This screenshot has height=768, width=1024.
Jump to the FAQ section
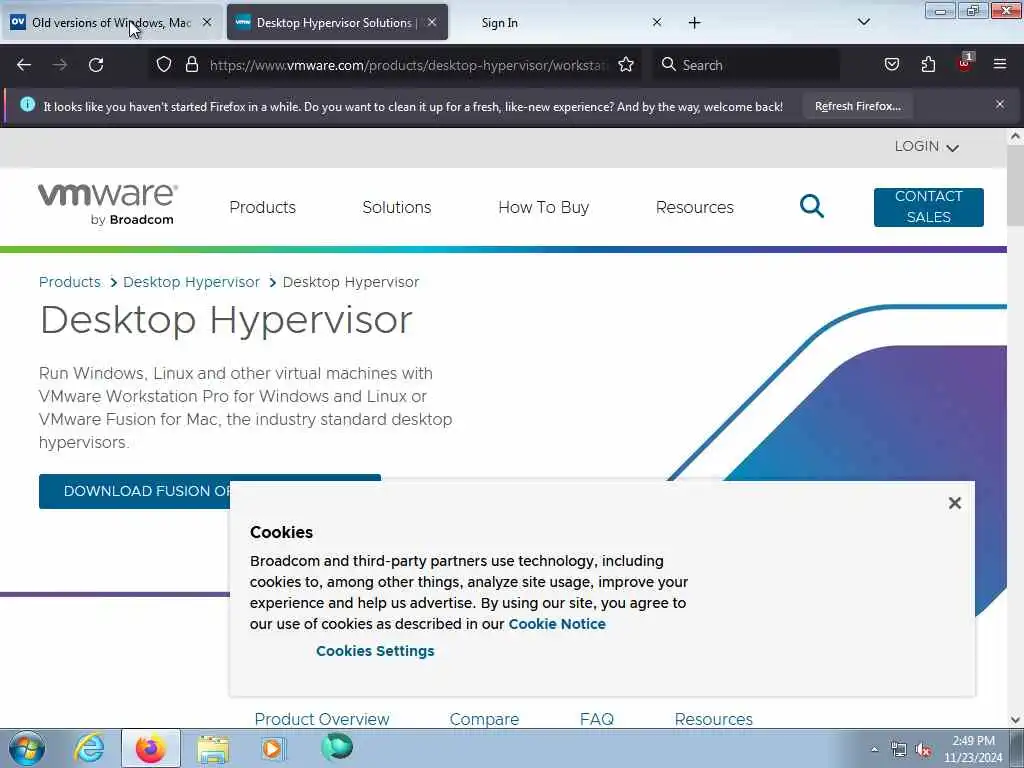click(x=597, y=719)
